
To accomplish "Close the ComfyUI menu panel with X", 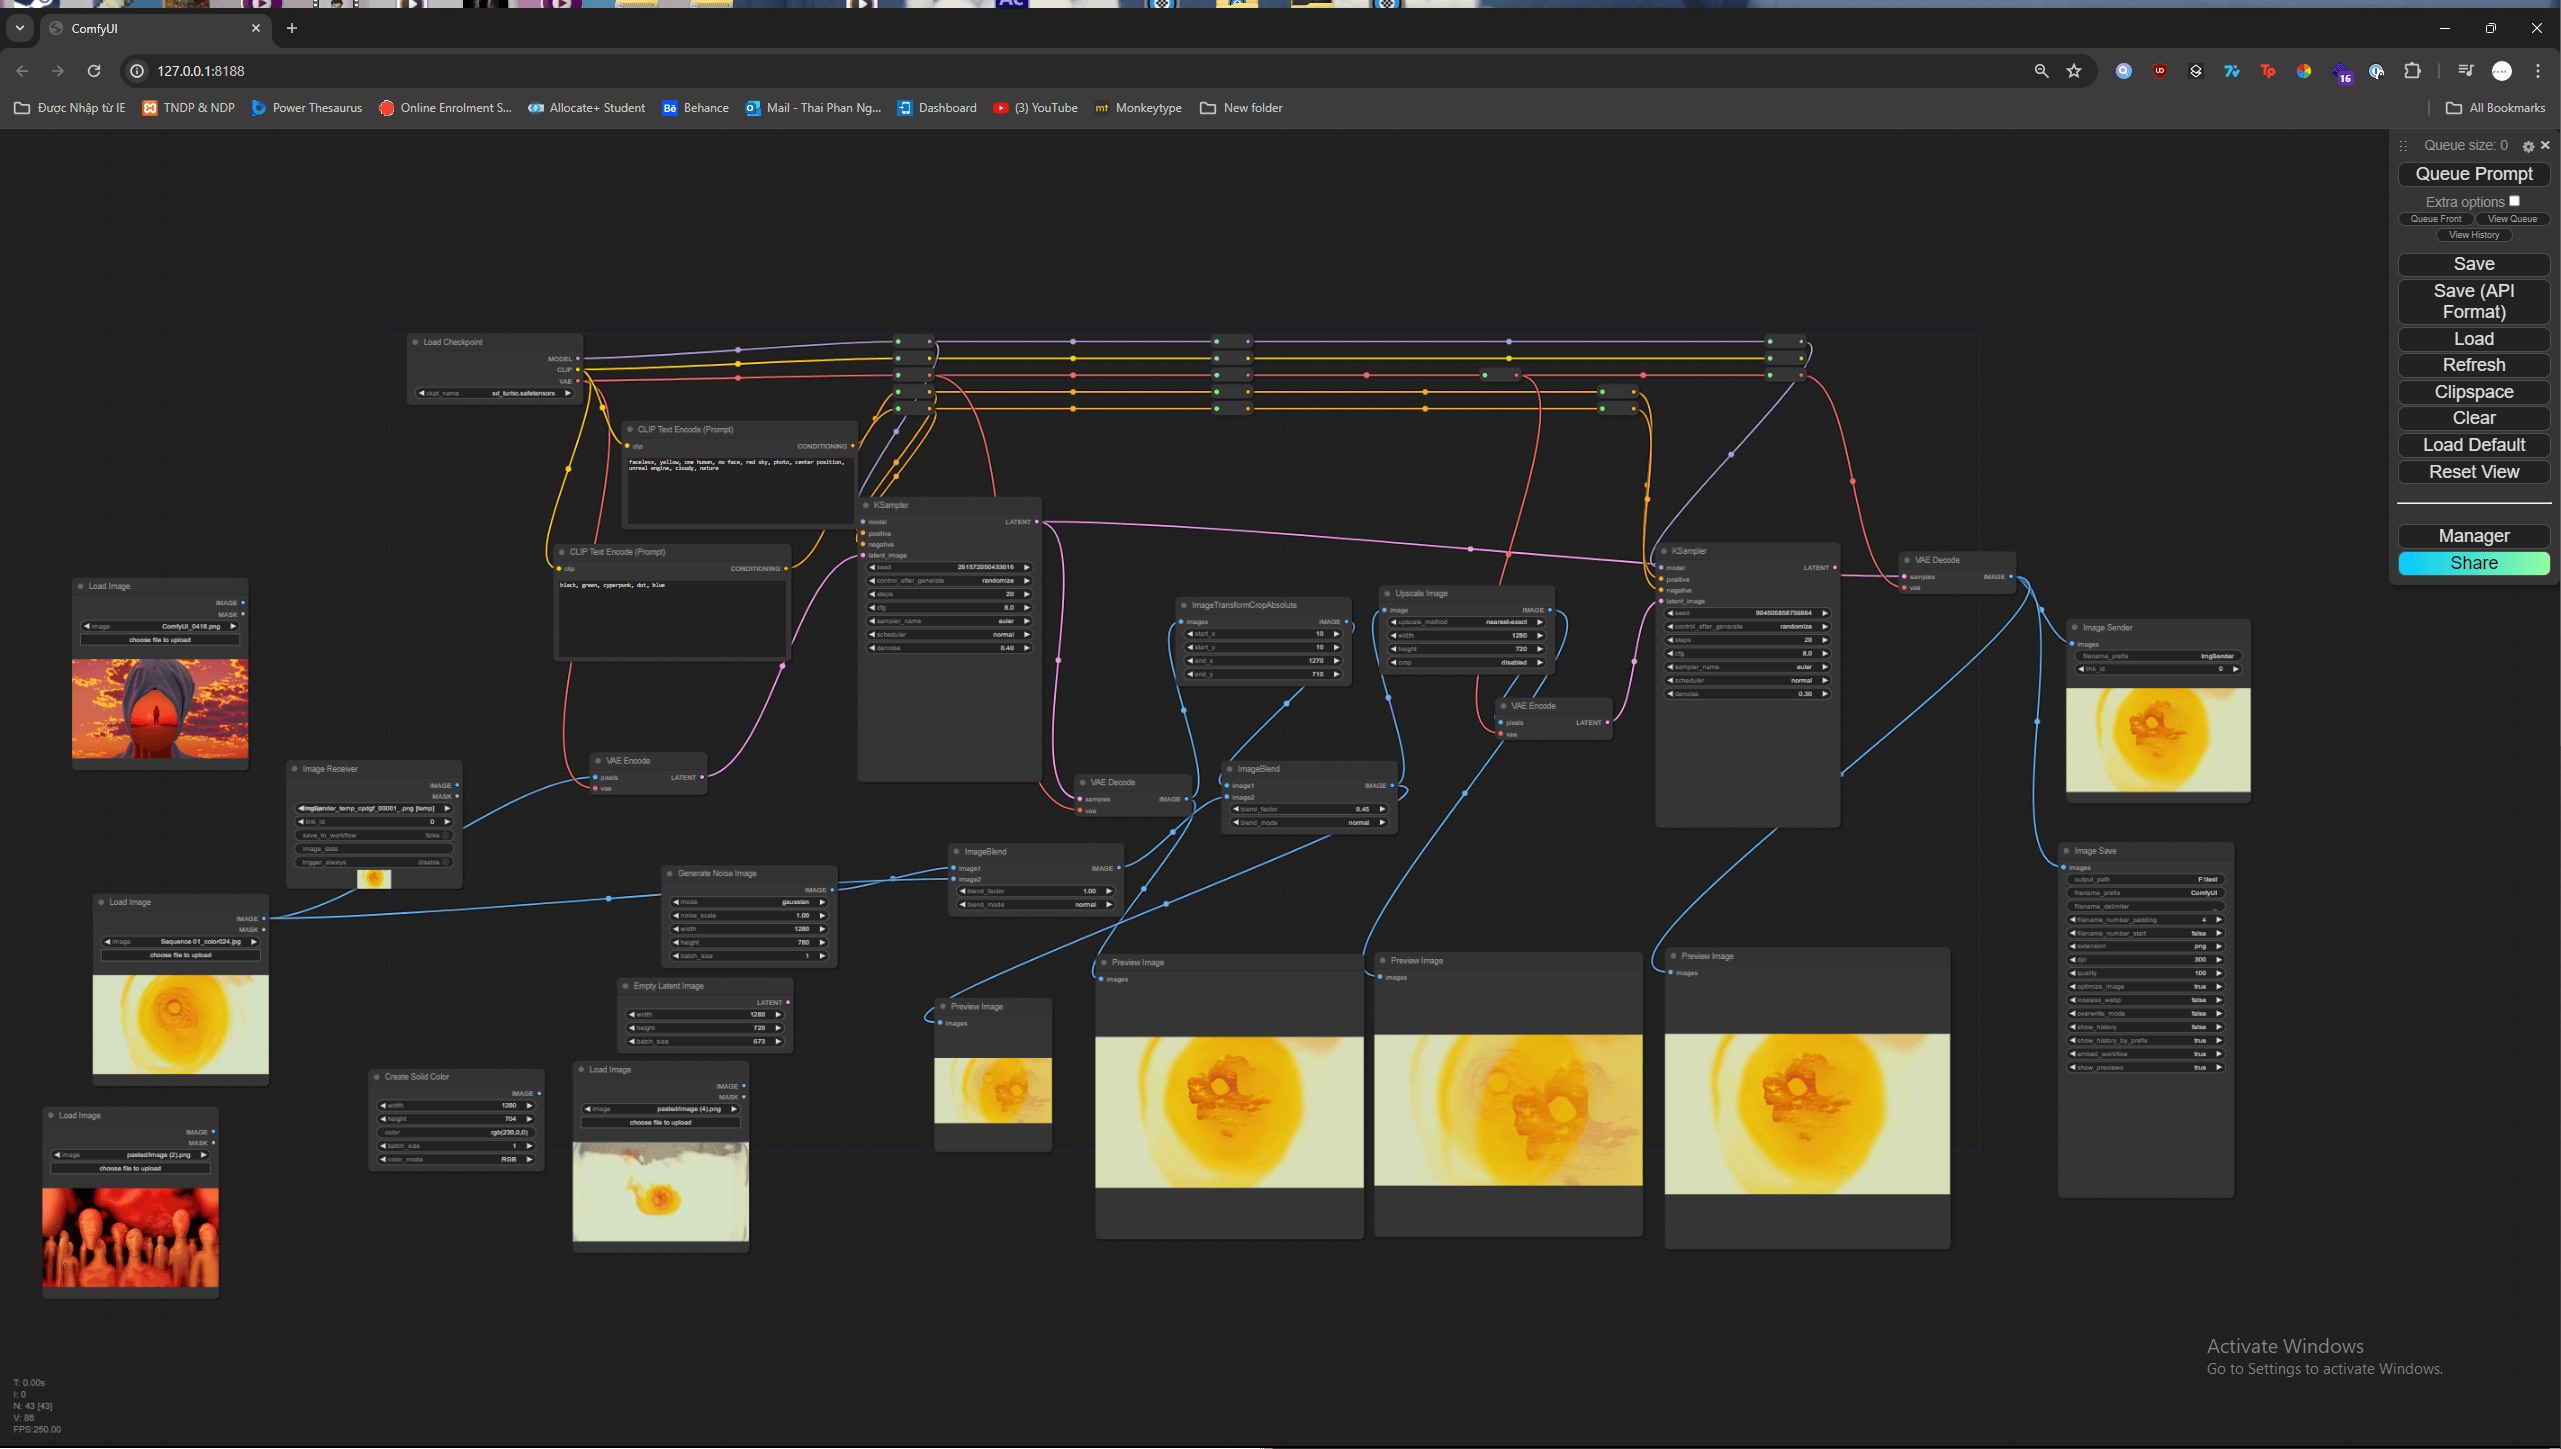I will (2545, 146).
